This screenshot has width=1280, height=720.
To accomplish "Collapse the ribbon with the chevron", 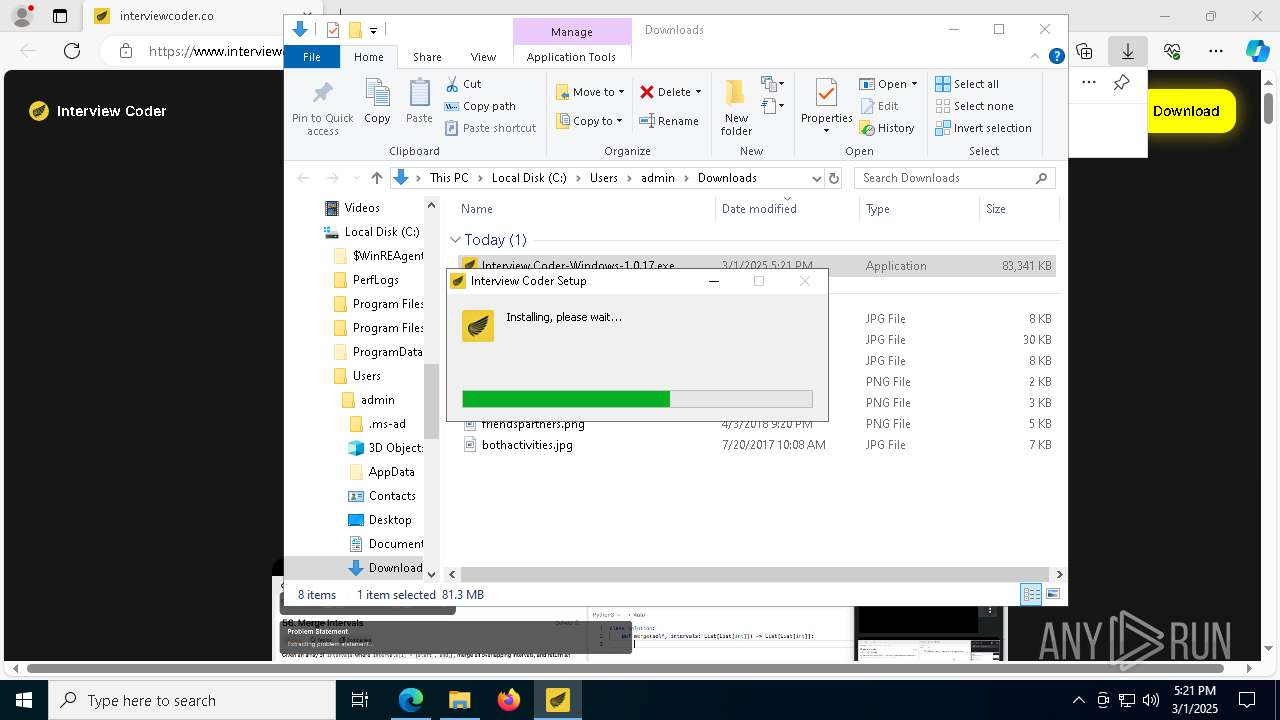I will (x=1035, y=57).
